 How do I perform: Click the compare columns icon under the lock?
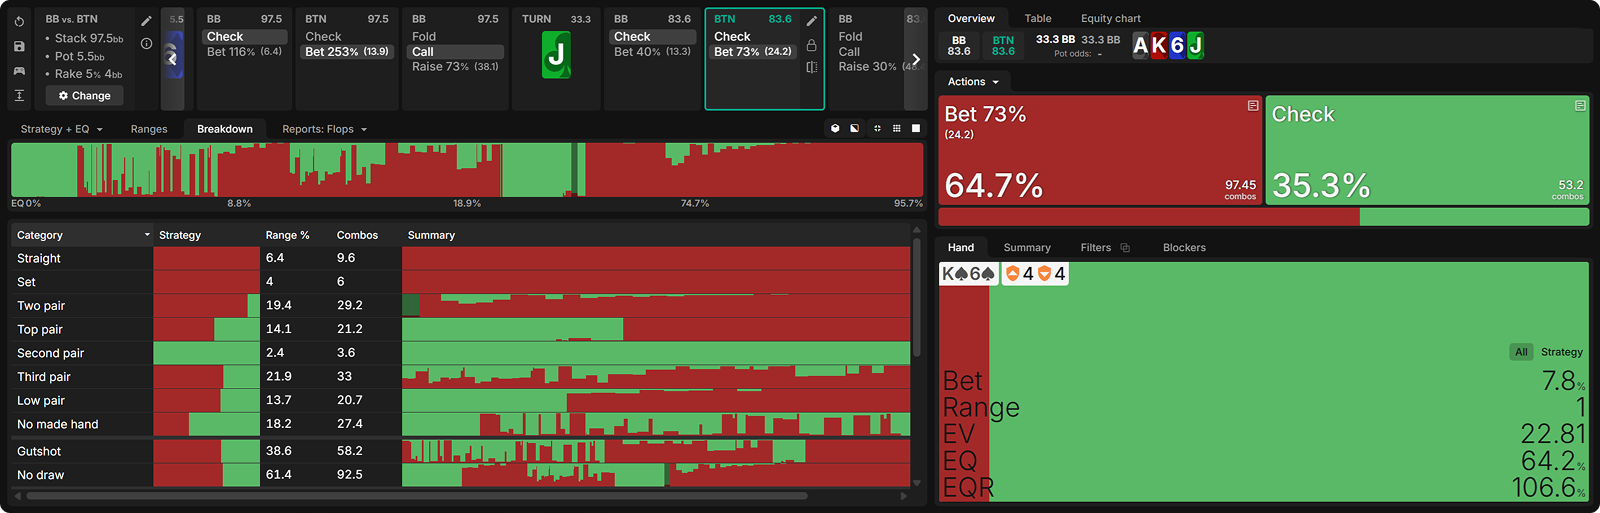pos(811,67)
